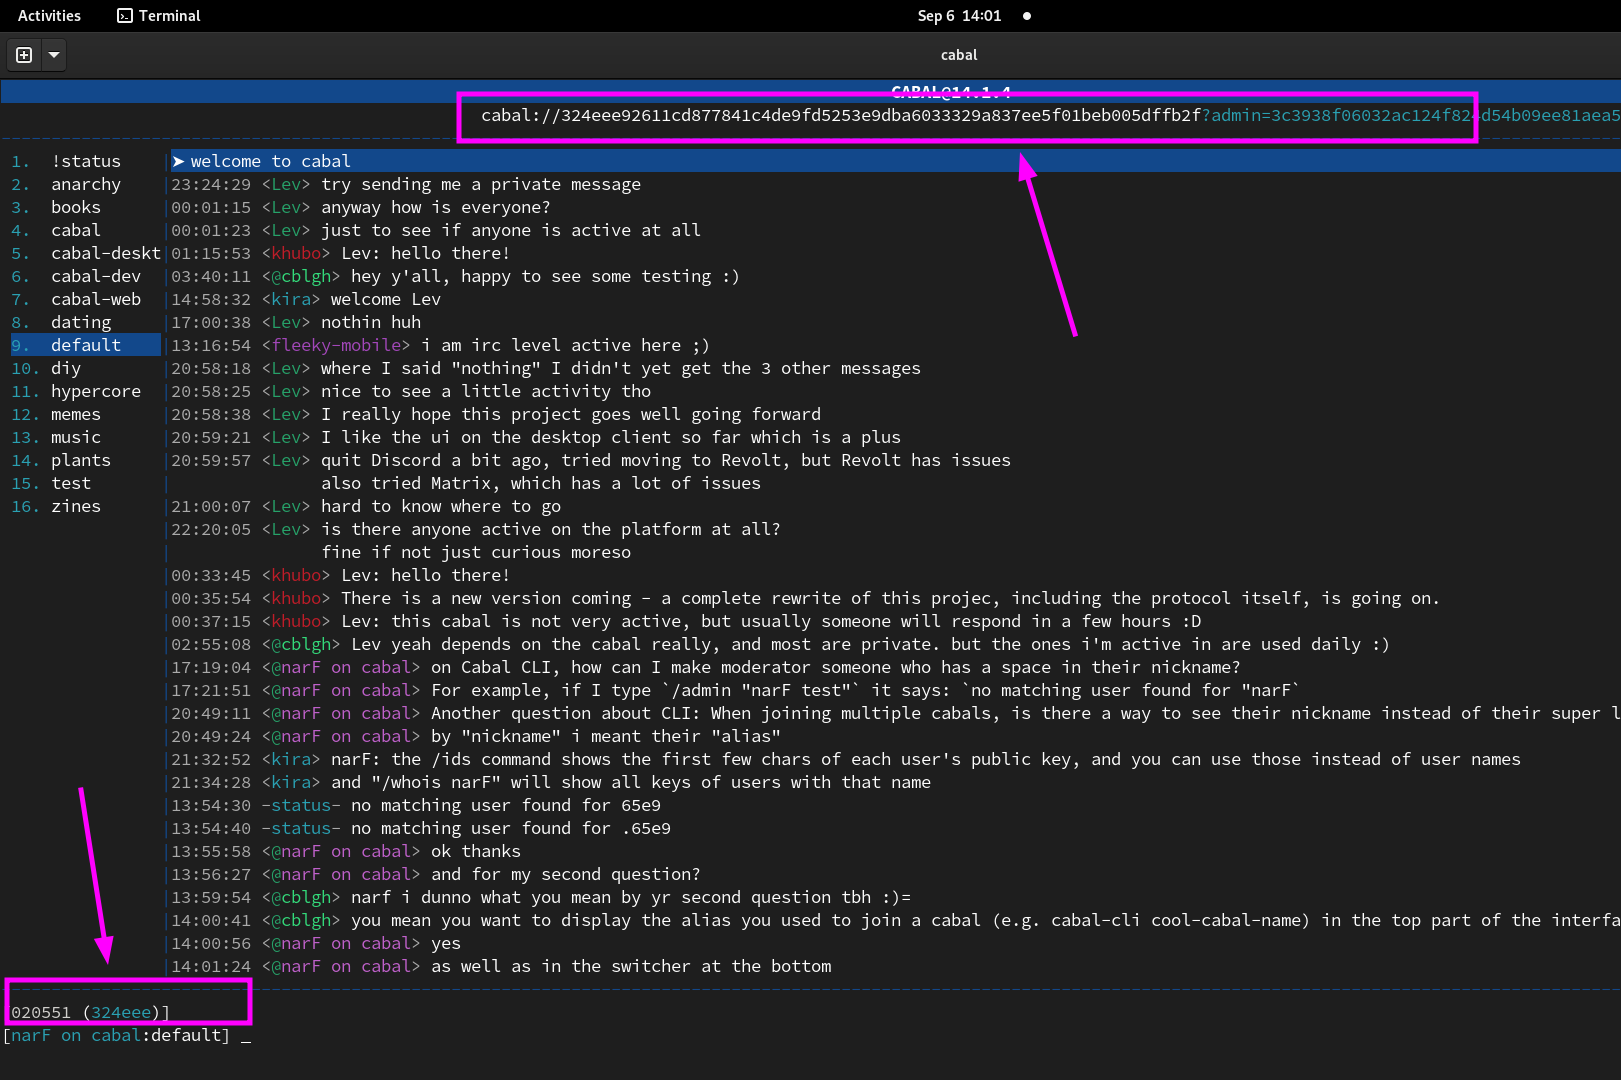Open a new terminal tab

point(24,55)
